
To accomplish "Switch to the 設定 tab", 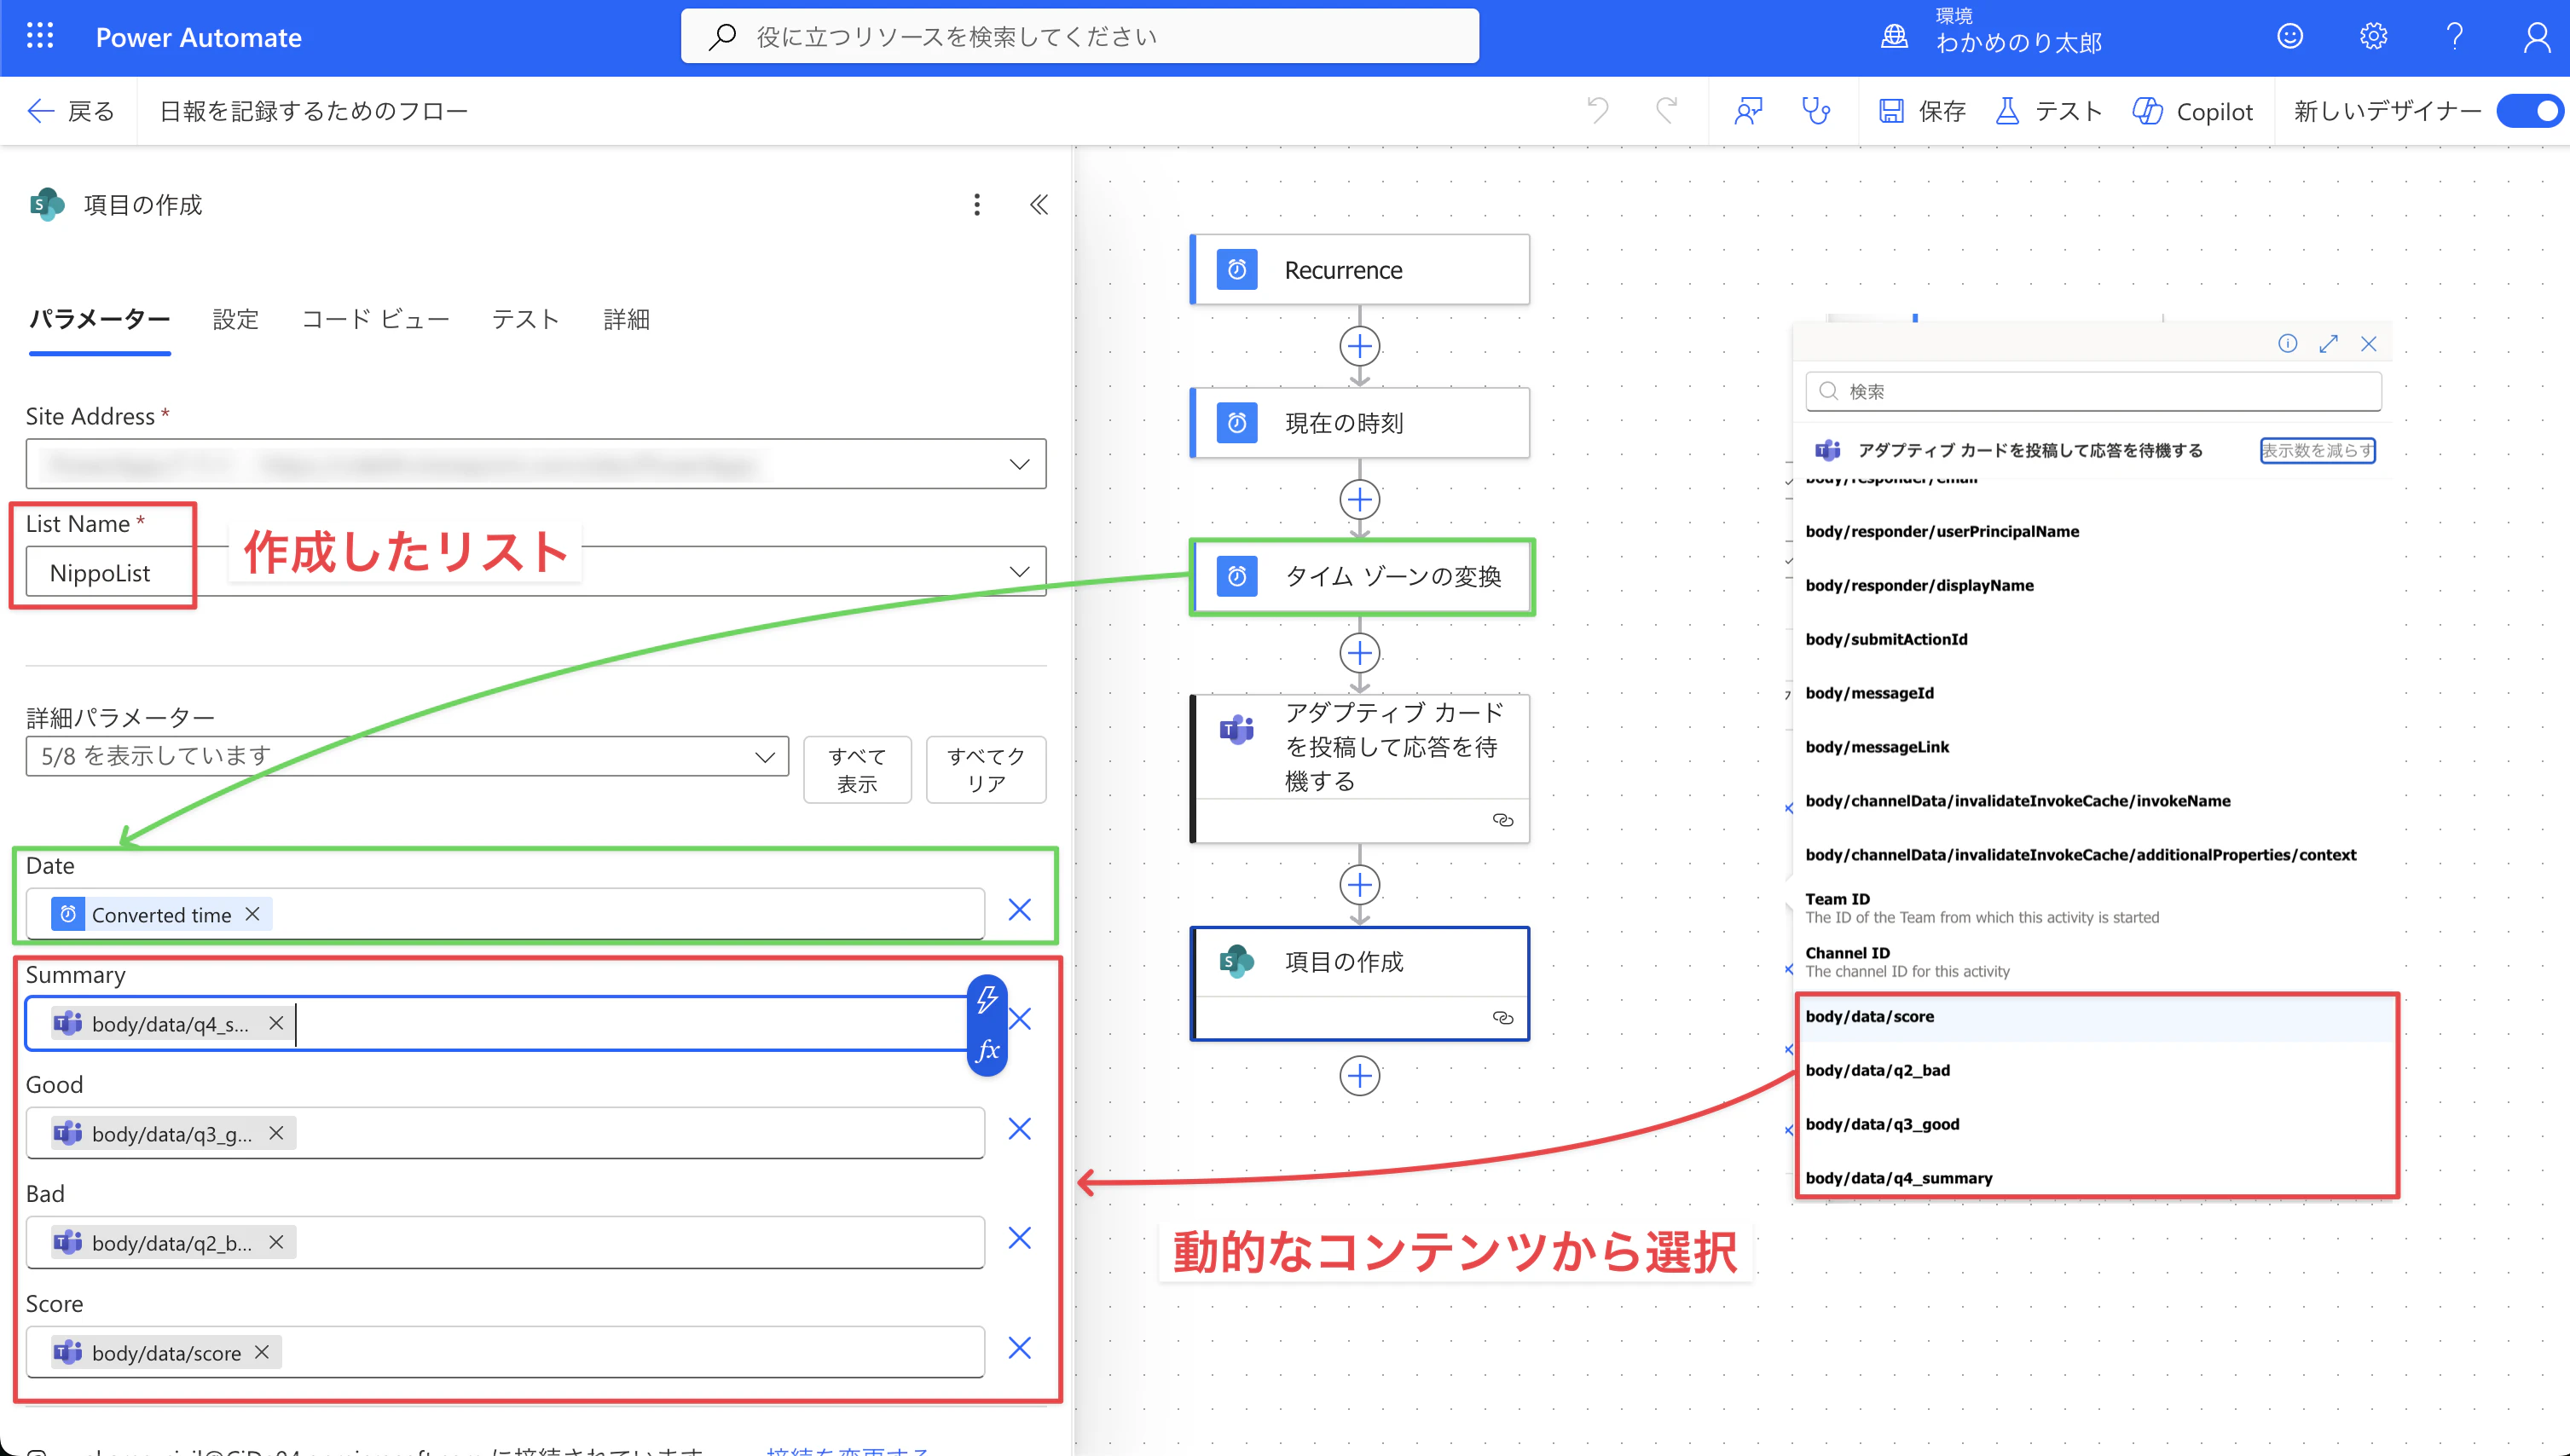I will point(235,320).
